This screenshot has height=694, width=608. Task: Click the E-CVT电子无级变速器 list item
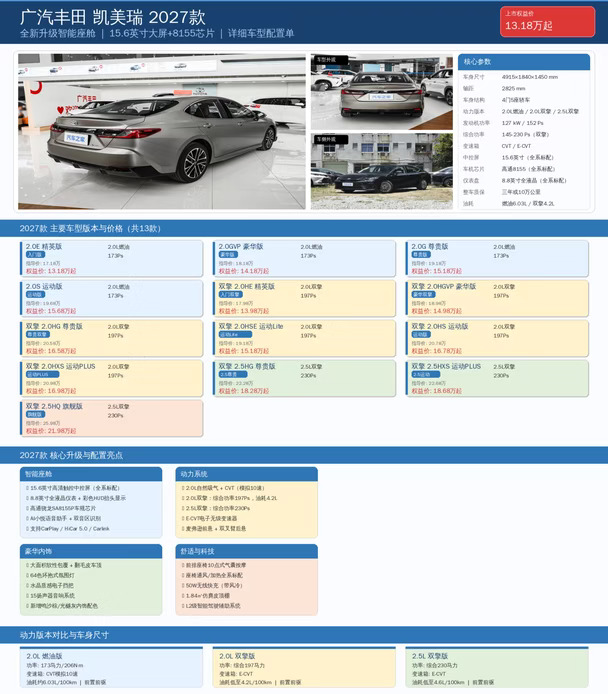pos(209,518)
